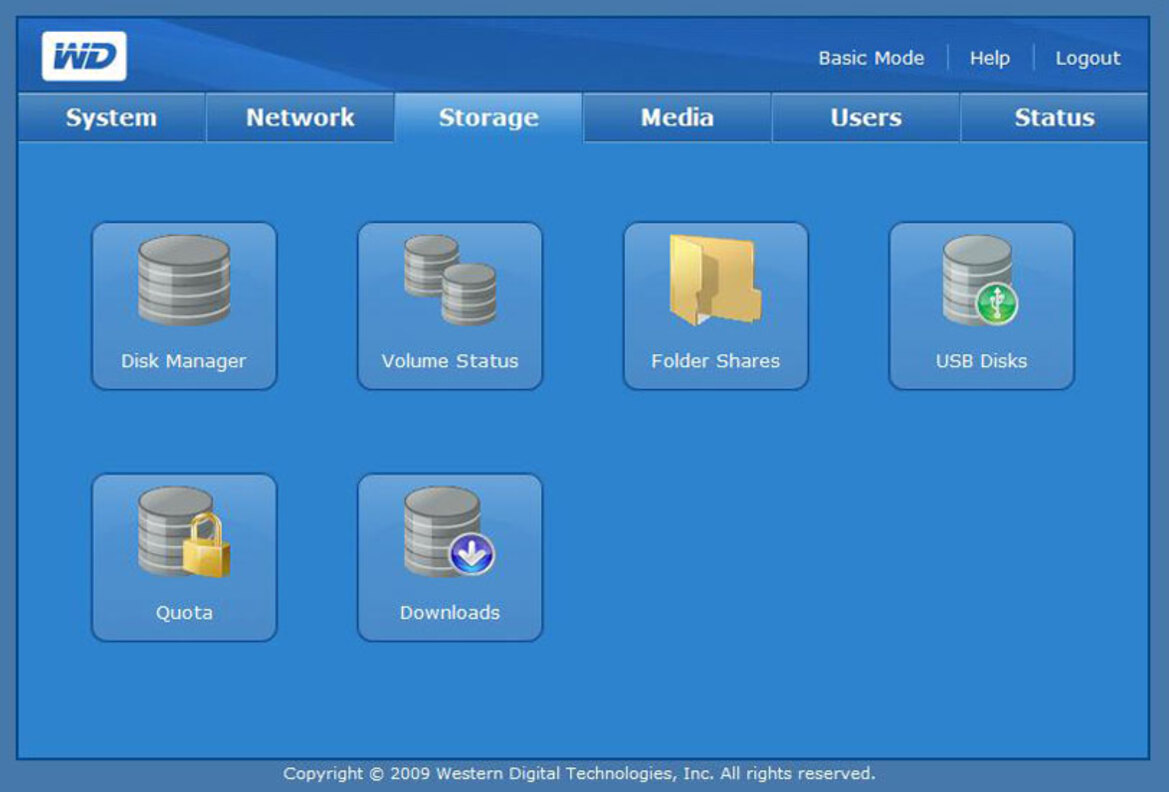
Task: Click the WD logo
Action: click(84, 55)
